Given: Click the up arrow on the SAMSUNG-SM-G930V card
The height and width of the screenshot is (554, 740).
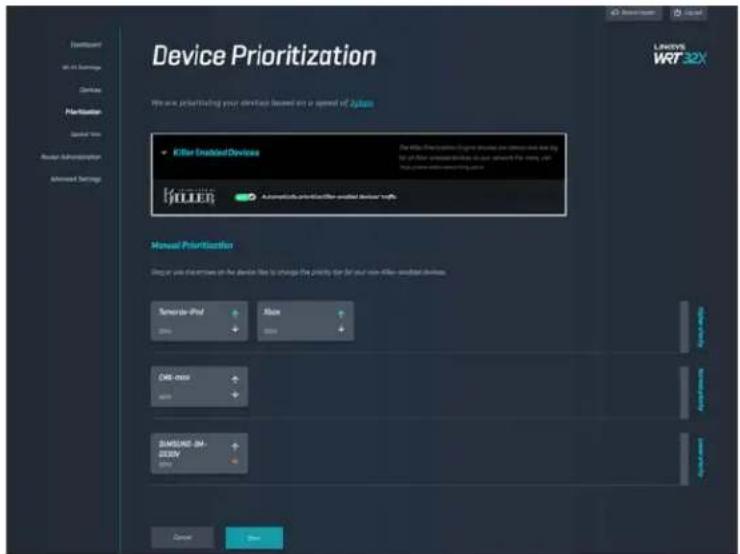Looking at the screenshot, I should click(235, 446).
